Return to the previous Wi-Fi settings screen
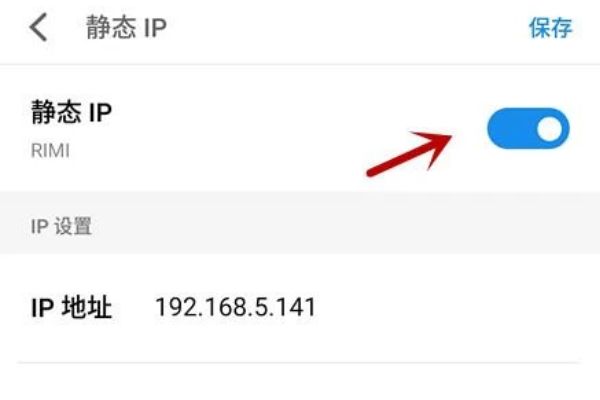The height and width of the screenshot is (400, 600). pyautogui.click(x=38, y=27)
